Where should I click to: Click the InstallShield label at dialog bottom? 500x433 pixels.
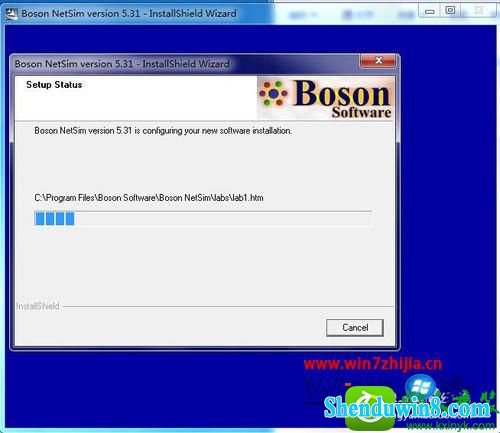pos(38,306)
